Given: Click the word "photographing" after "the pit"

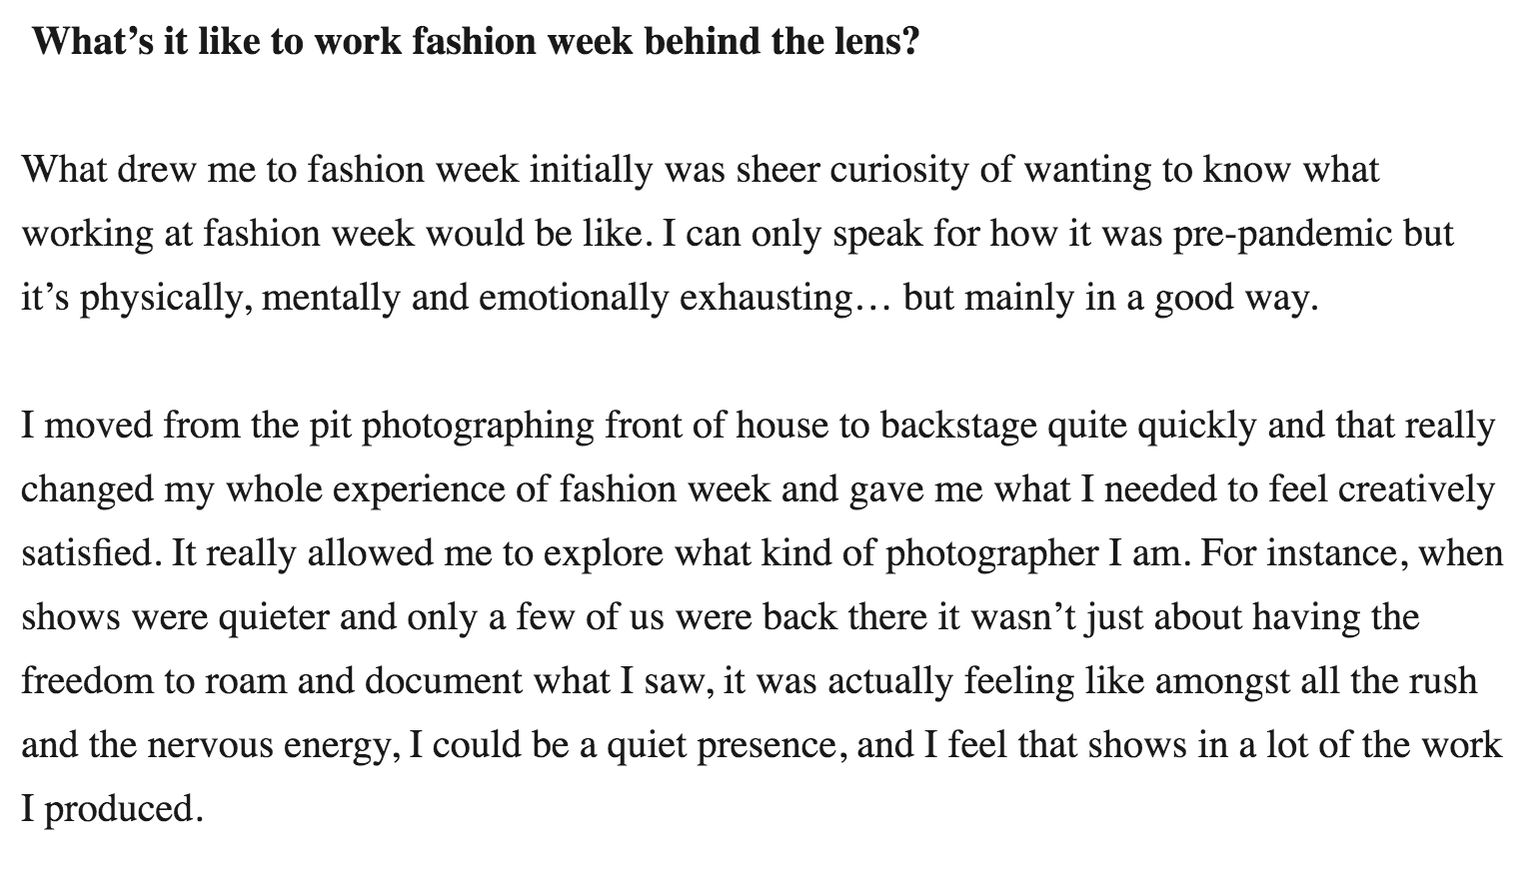Looking at the screenshot, I should coord(477,426).
